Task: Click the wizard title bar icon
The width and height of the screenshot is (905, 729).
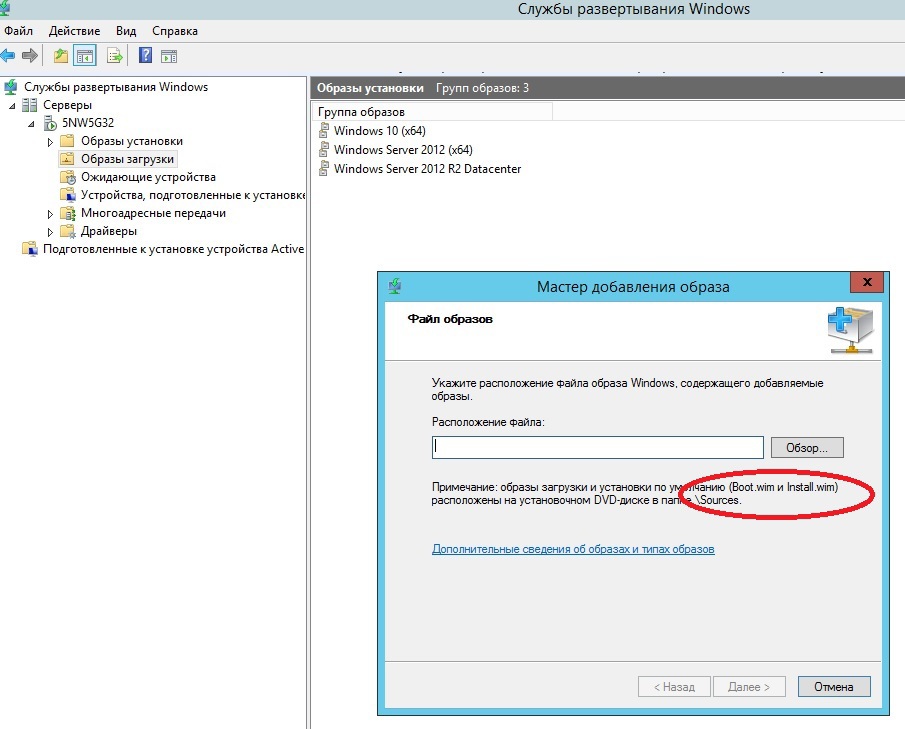Action: coord(395,286)
